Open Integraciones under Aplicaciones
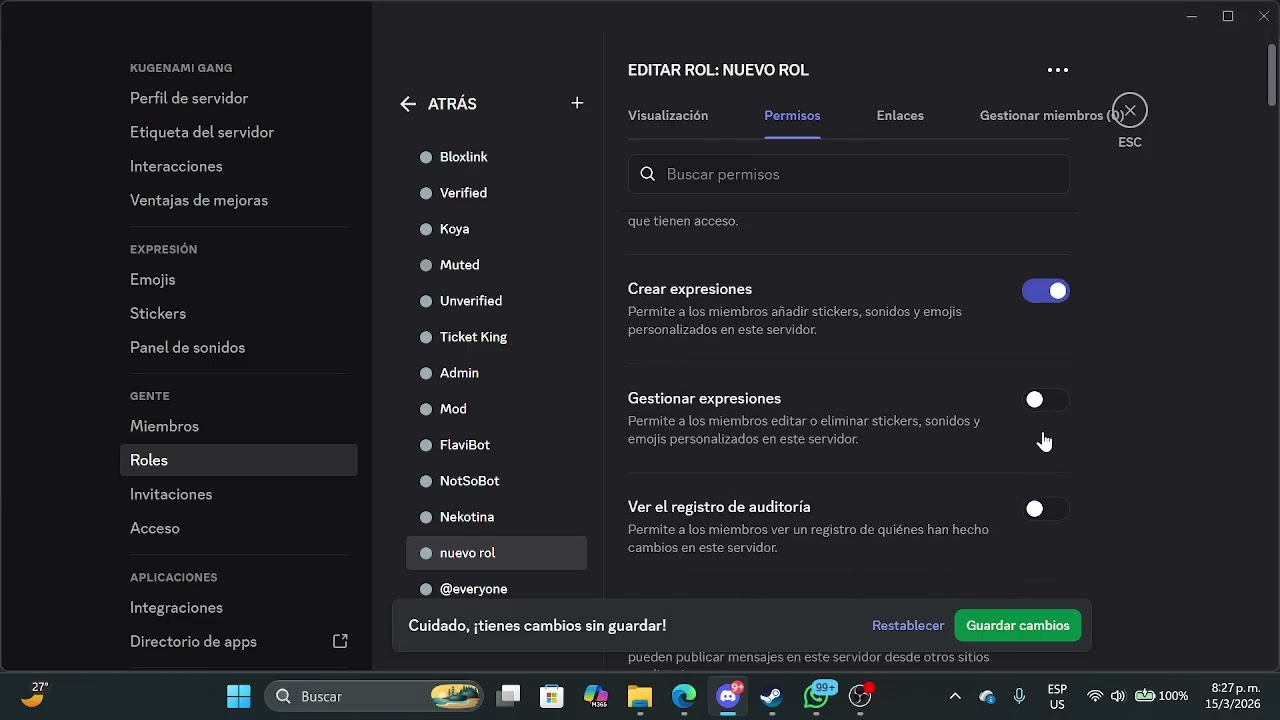Screen dimensions: 1280x720 point(176,608)
